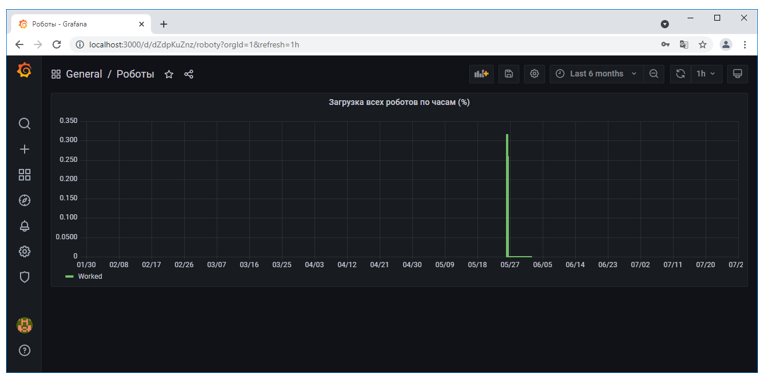
Task: Mark dashboard Роботы as favorite
Action: pyautogui.click(x=169, y=74)
